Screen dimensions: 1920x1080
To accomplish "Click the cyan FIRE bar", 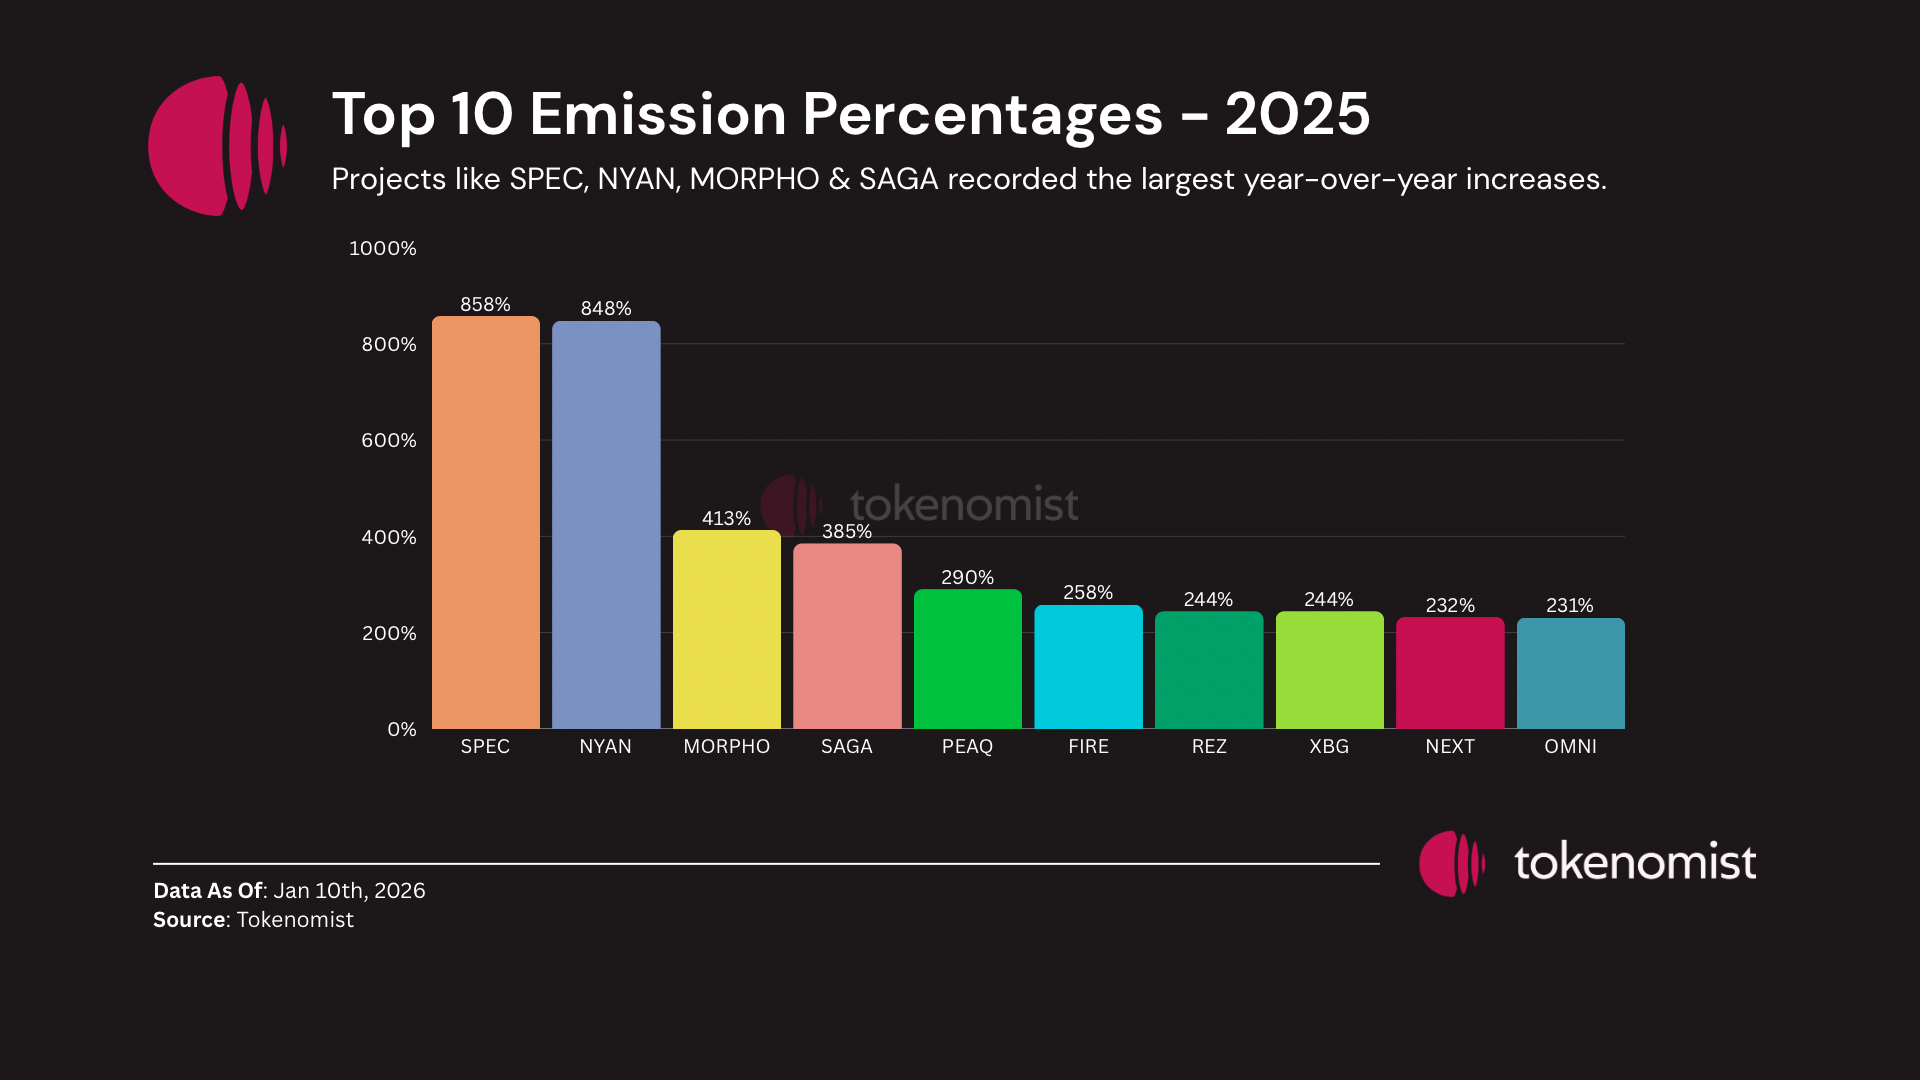I will click(x=1088, y=666).
